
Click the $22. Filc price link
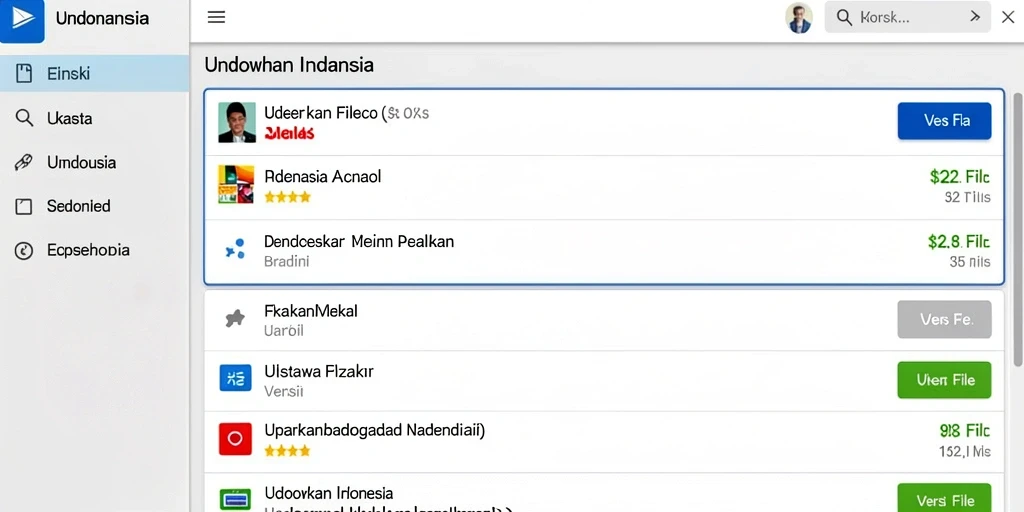point(959,177)
